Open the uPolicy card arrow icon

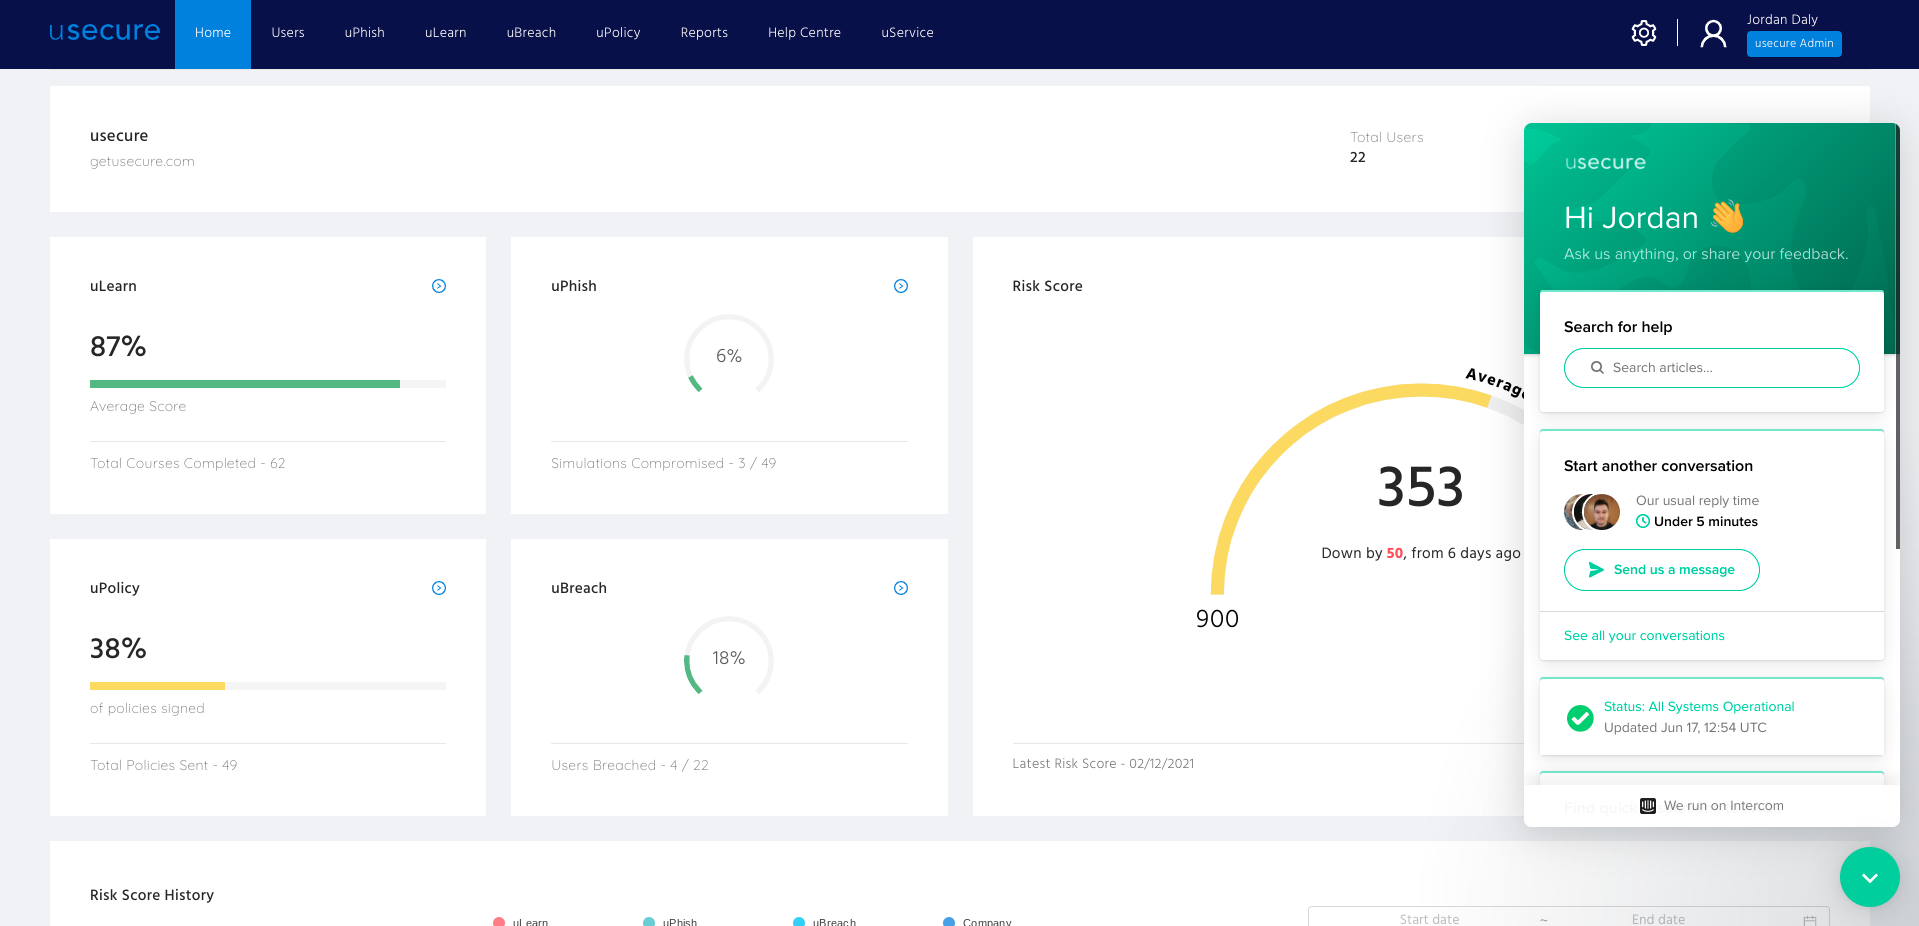[x=439, y=588]
